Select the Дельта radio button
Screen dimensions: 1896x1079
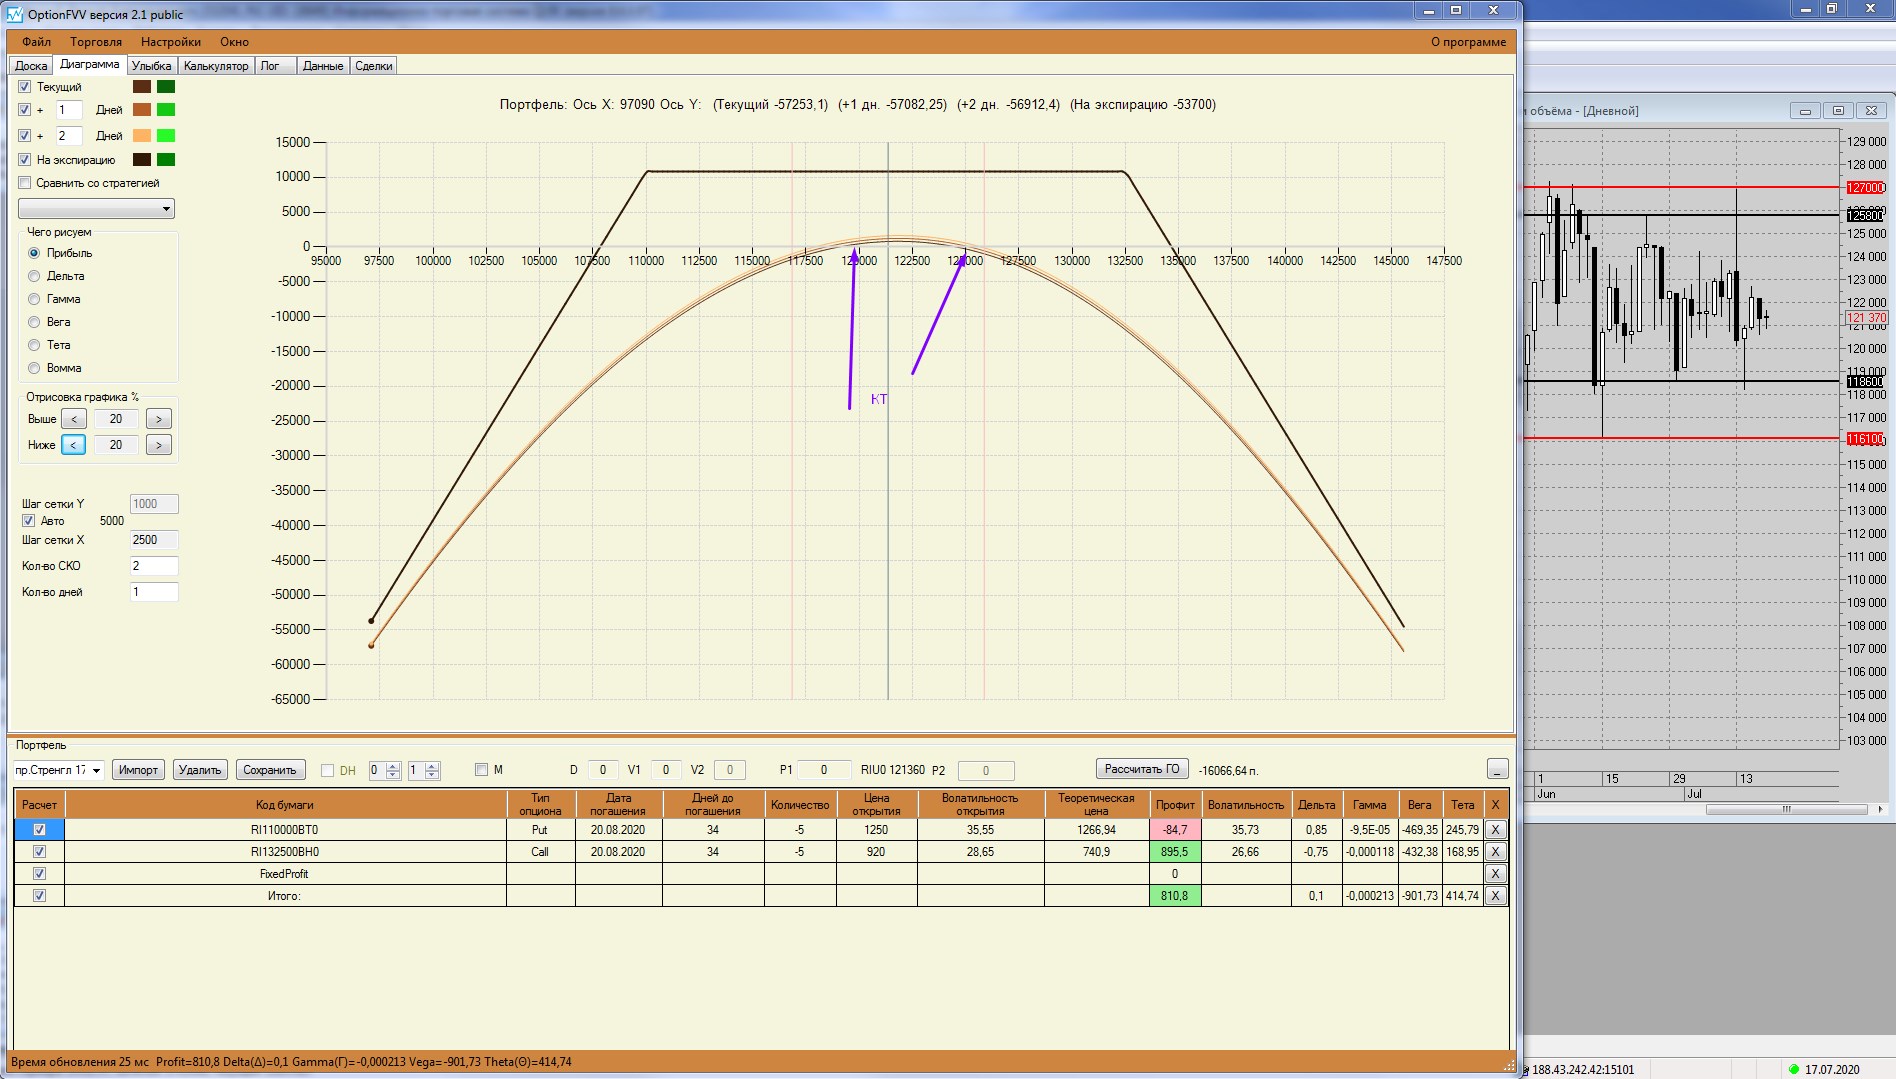coord(34,276)
